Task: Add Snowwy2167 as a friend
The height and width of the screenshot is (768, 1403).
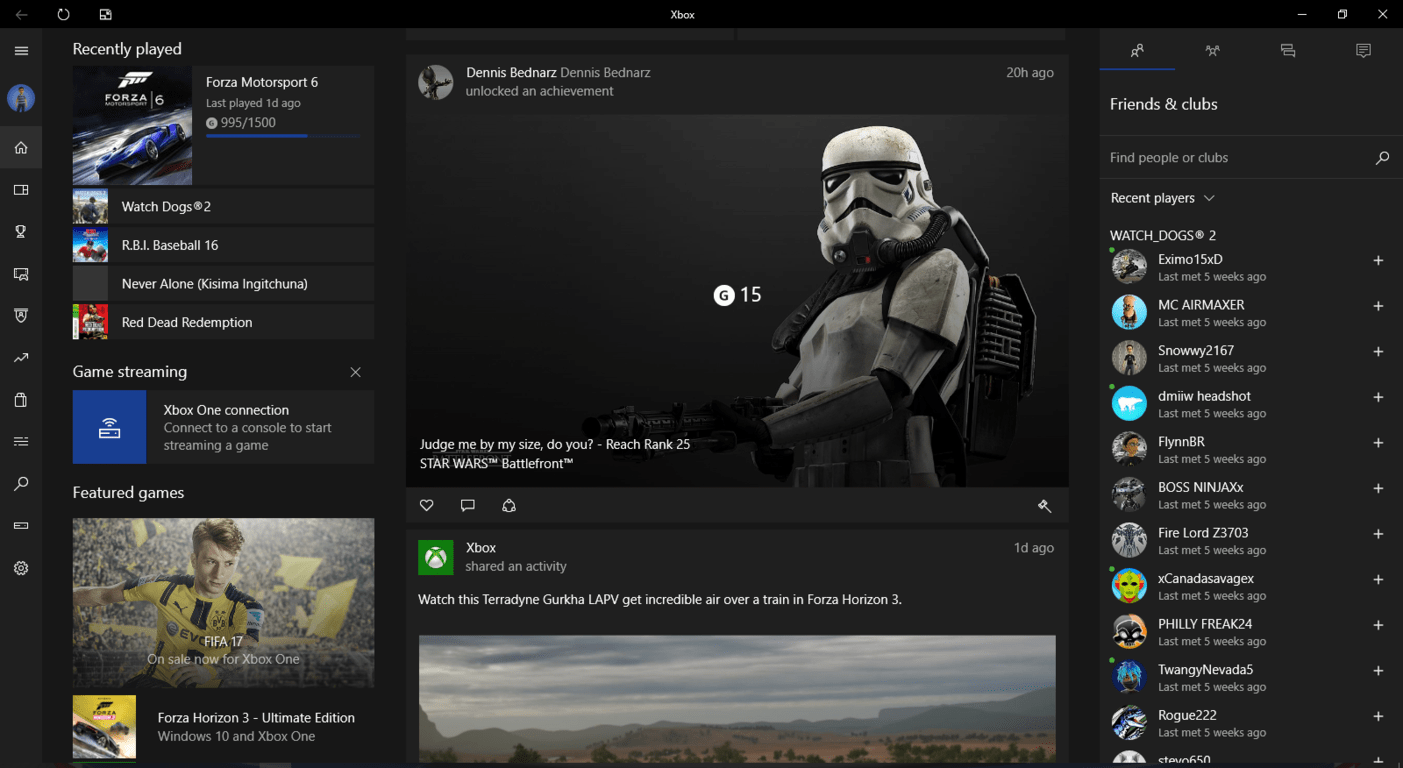Action: [1378, 352]
